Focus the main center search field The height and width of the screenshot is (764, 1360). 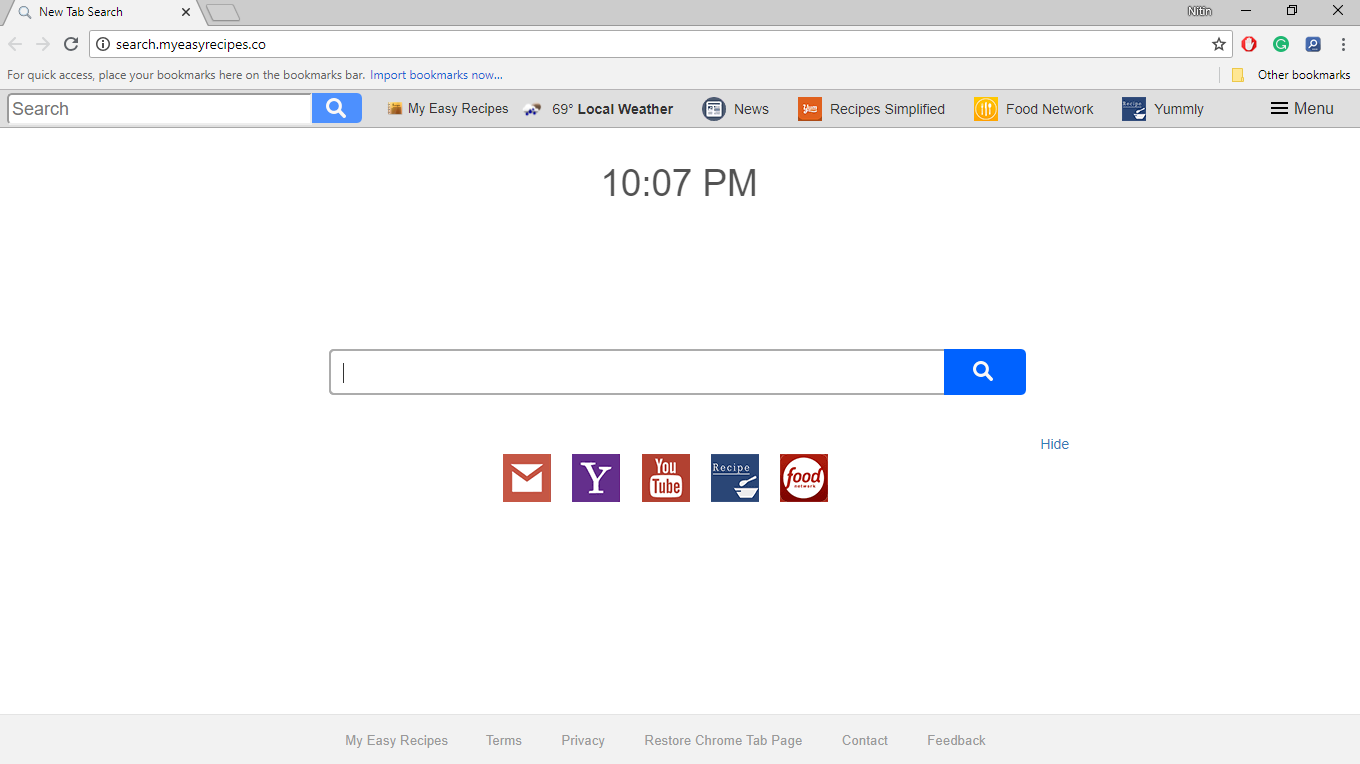pyautogui.click(x=637, y=372)
